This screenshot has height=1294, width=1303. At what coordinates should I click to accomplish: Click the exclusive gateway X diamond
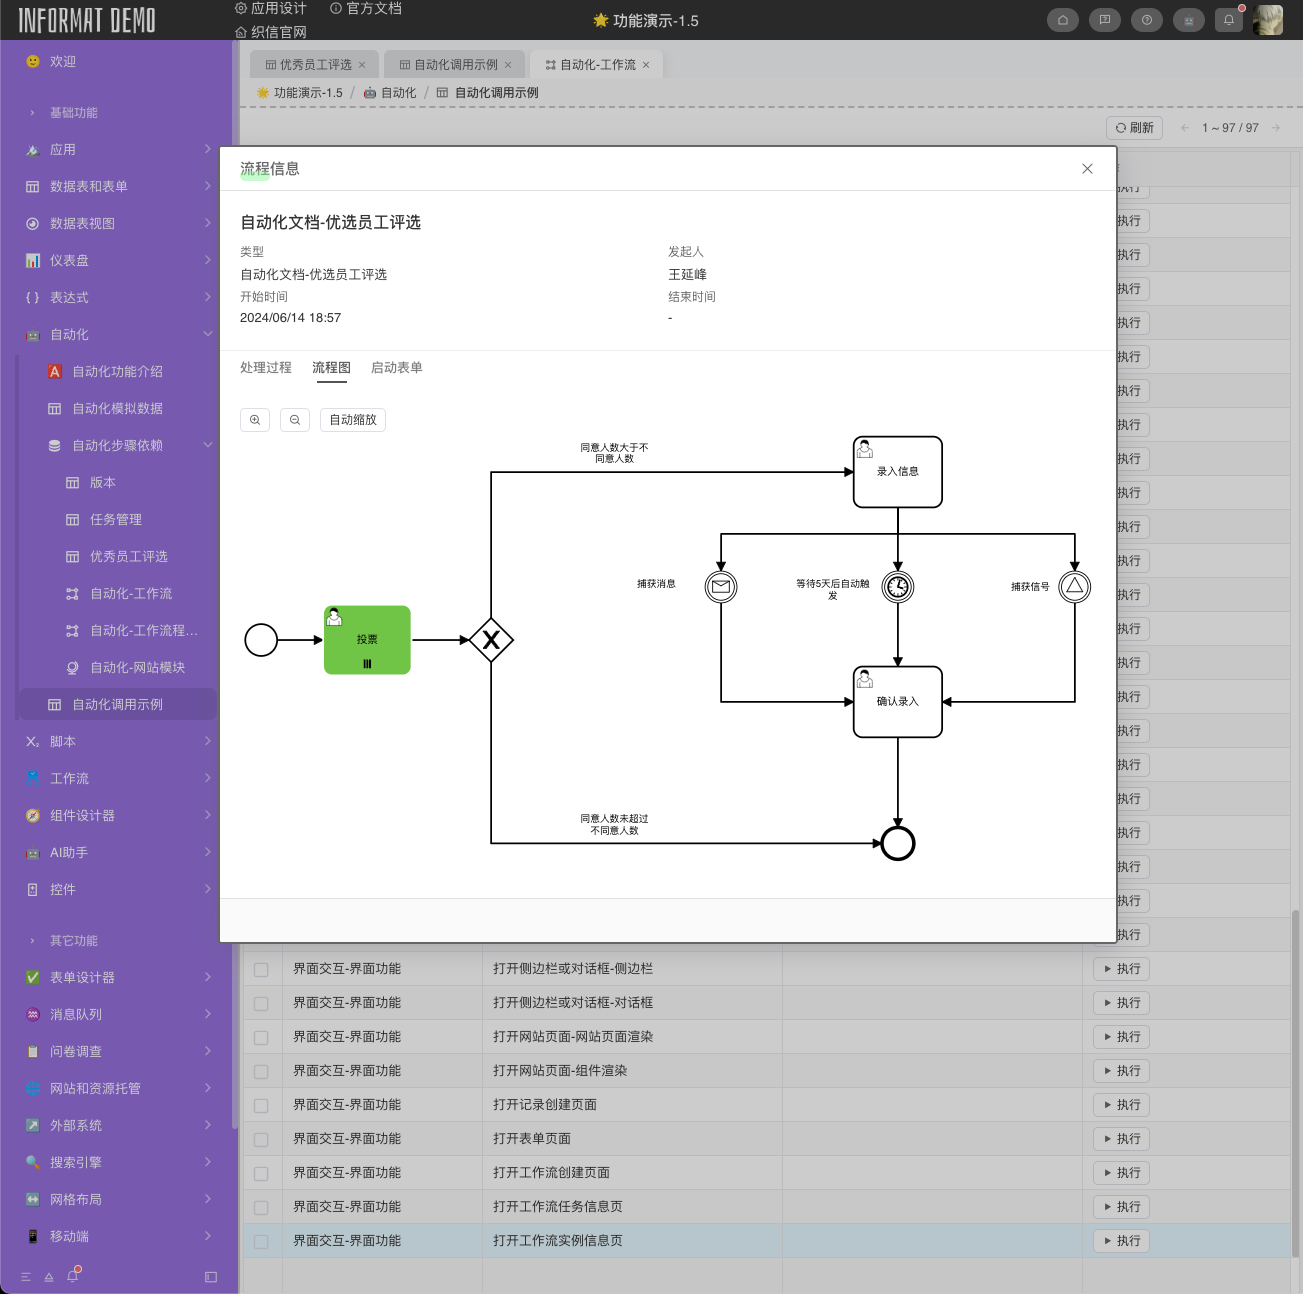pos(491,640)
